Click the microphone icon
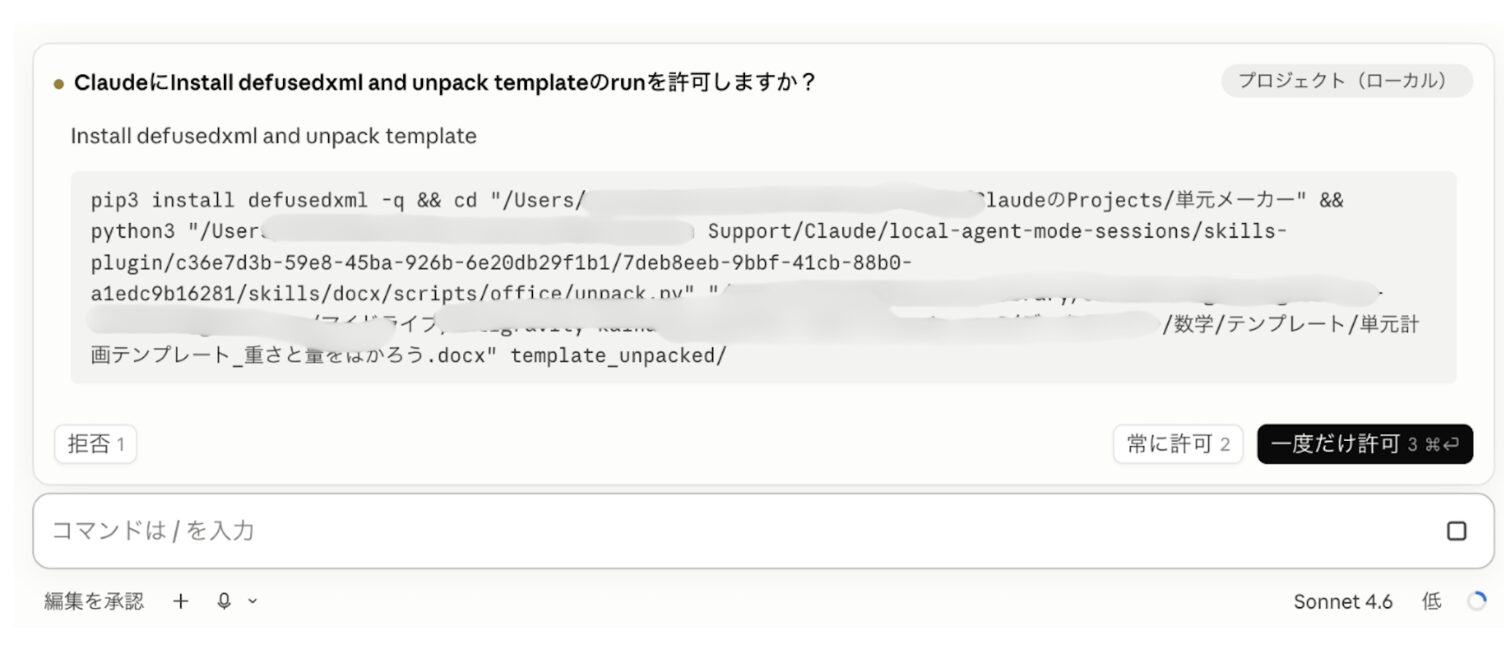 tap(225, 601)
